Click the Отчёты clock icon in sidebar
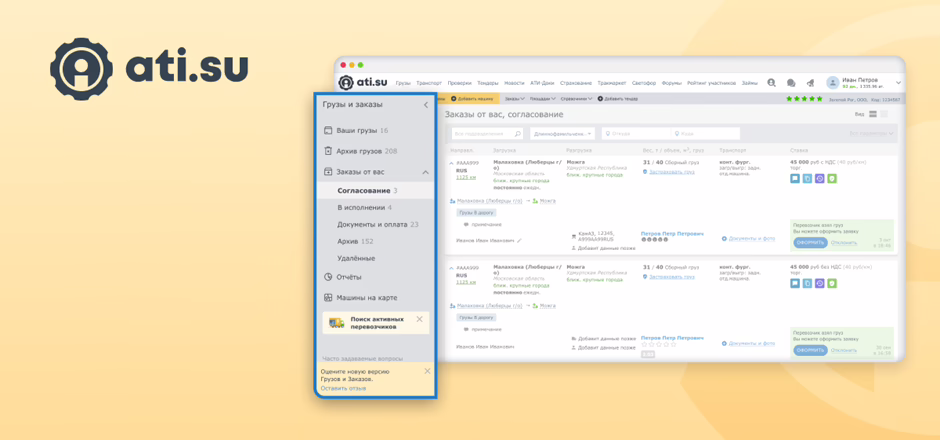The image size is (940, 440). [328, 277]
